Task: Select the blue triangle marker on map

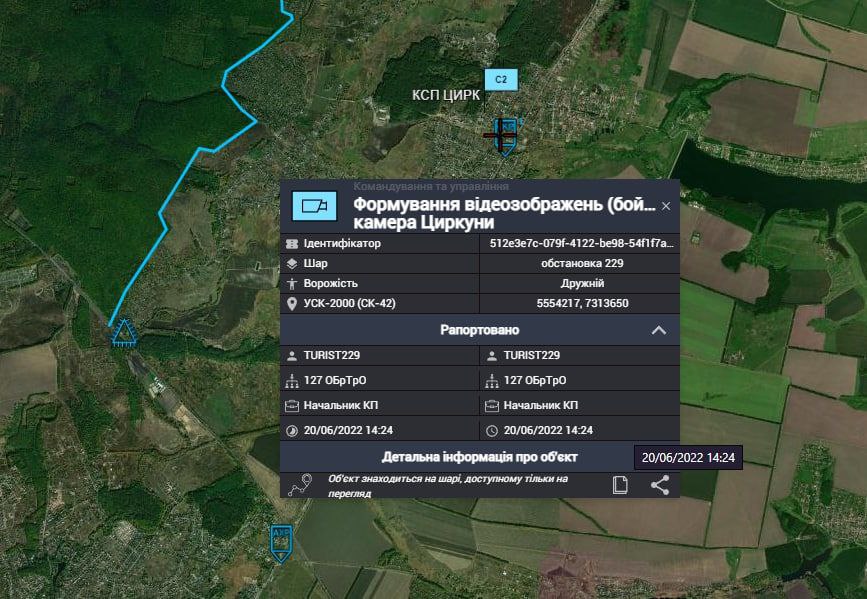Action: point(124,333)
